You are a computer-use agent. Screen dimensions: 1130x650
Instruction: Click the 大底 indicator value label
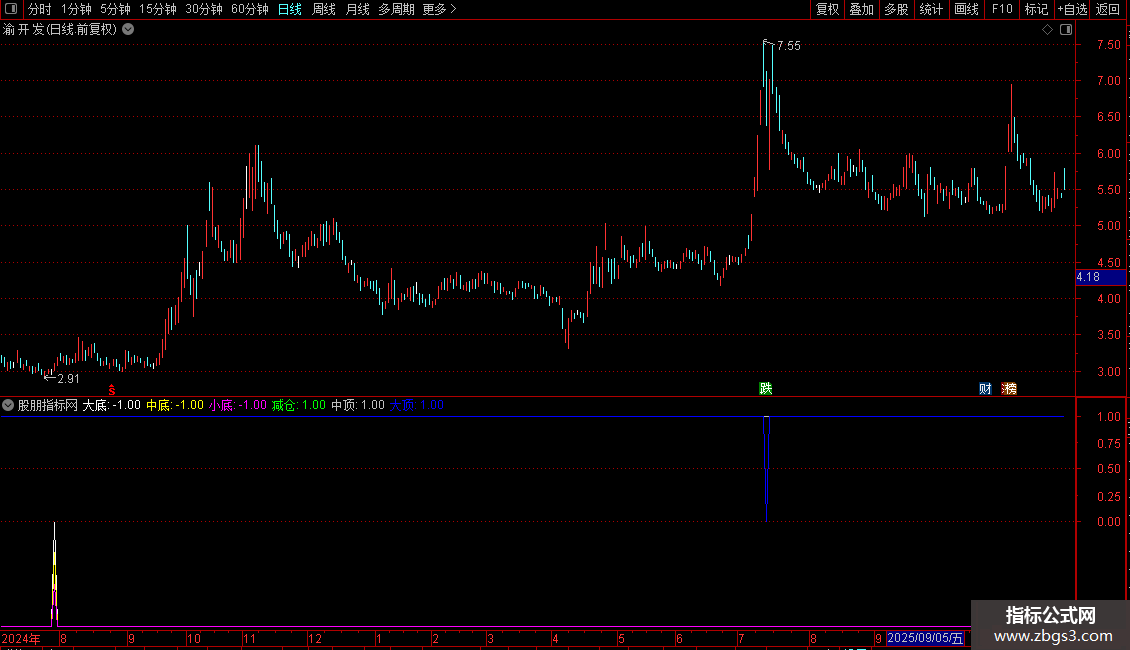pyautogui.click(x=111, y=405)
